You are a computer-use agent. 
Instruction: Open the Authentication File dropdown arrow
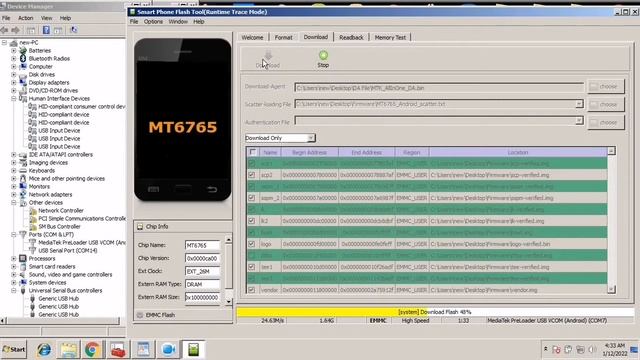[579, 121]
